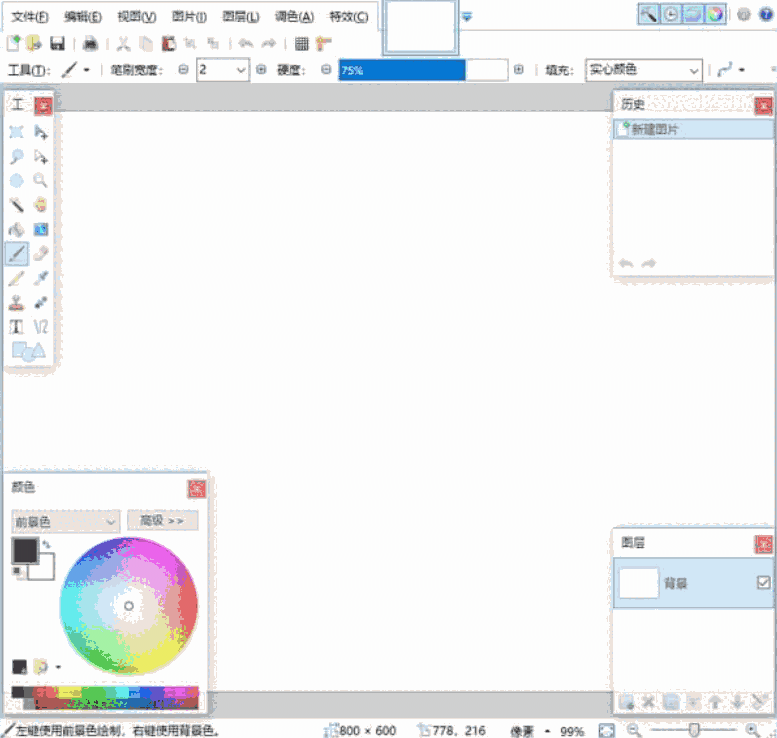Select the Pencil tool

(x=16, y=278)
